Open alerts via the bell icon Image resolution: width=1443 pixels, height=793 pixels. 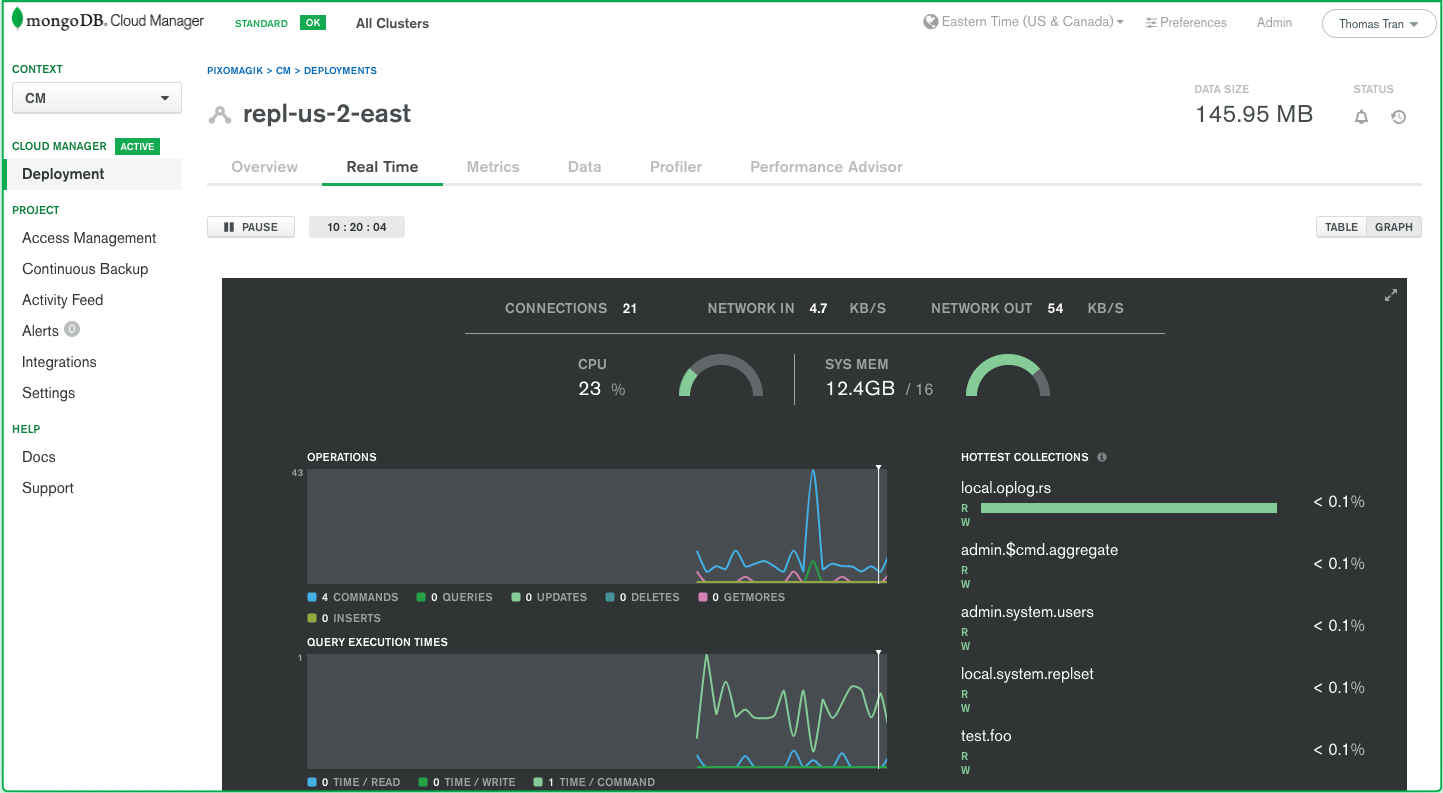(x=1361, y=117)
